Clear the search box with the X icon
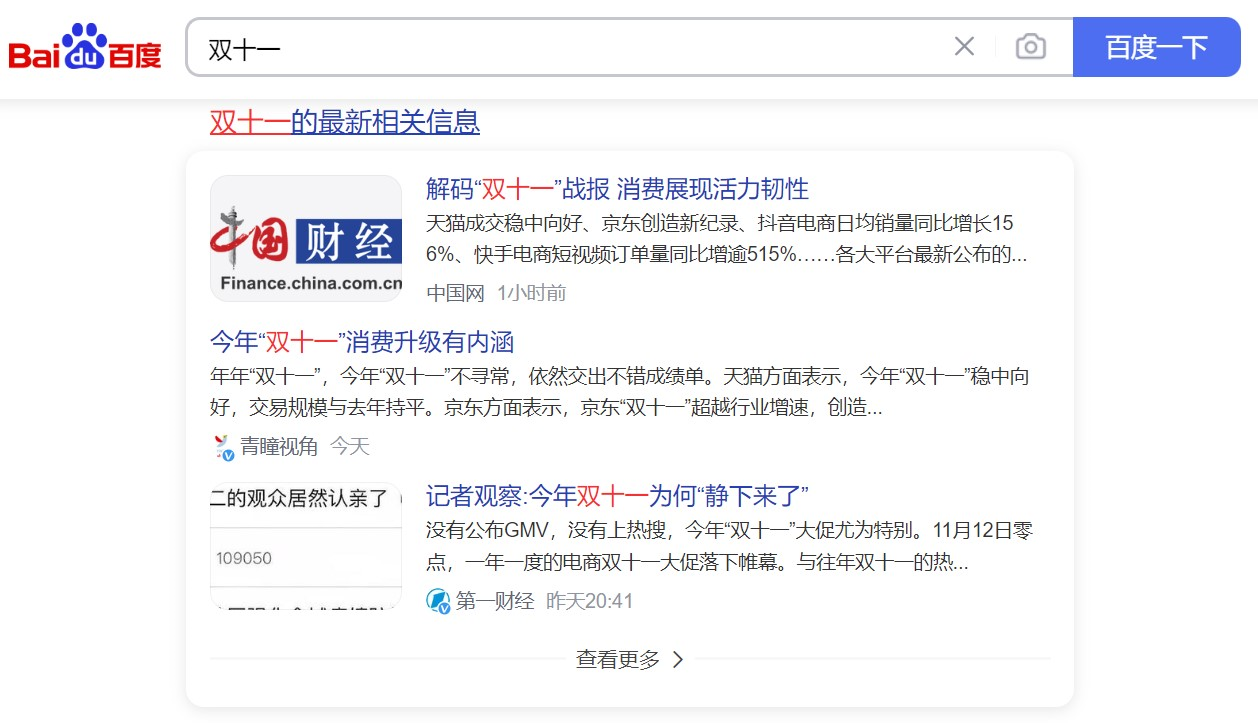The width and height of the screenshot is (1258, 723). (x=964, y=47)
